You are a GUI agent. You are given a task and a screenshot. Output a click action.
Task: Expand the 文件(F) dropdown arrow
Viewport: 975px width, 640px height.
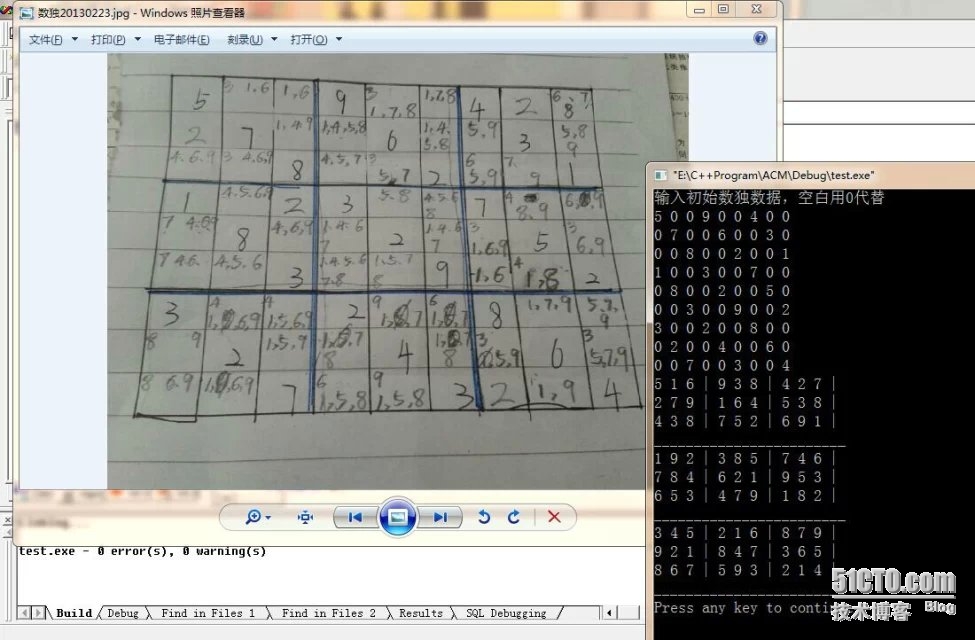75,39
